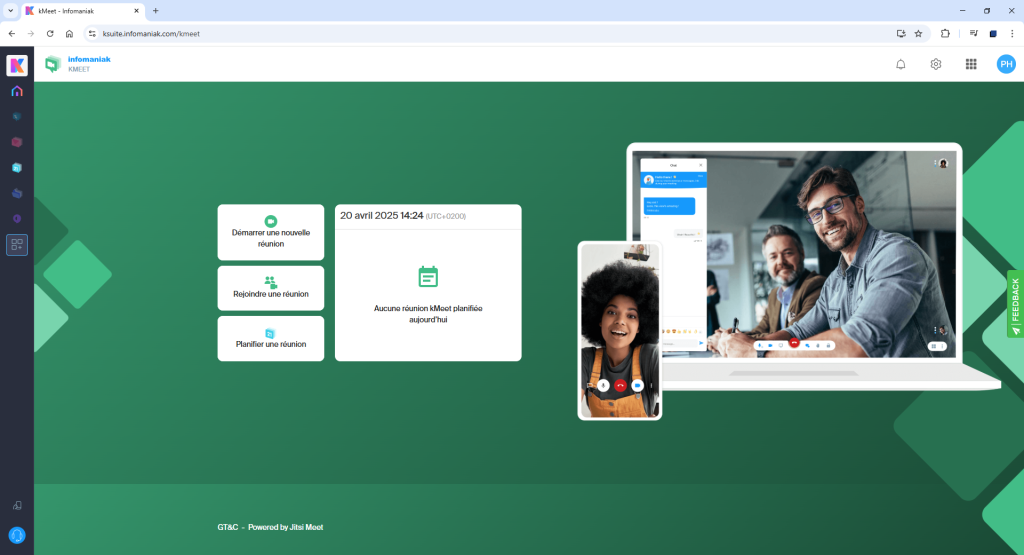Image resolution: width=1024 pixels, height=555 pixels.
Task: Click the Infomaniak K logo in sidebar
Action: (17, 65)
